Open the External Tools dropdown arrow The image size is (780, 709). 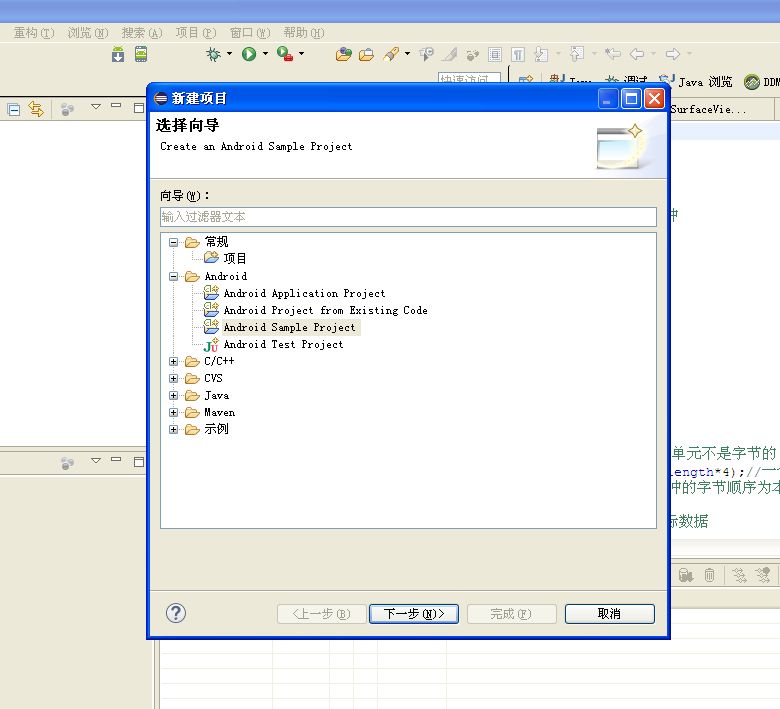[301, 53]
